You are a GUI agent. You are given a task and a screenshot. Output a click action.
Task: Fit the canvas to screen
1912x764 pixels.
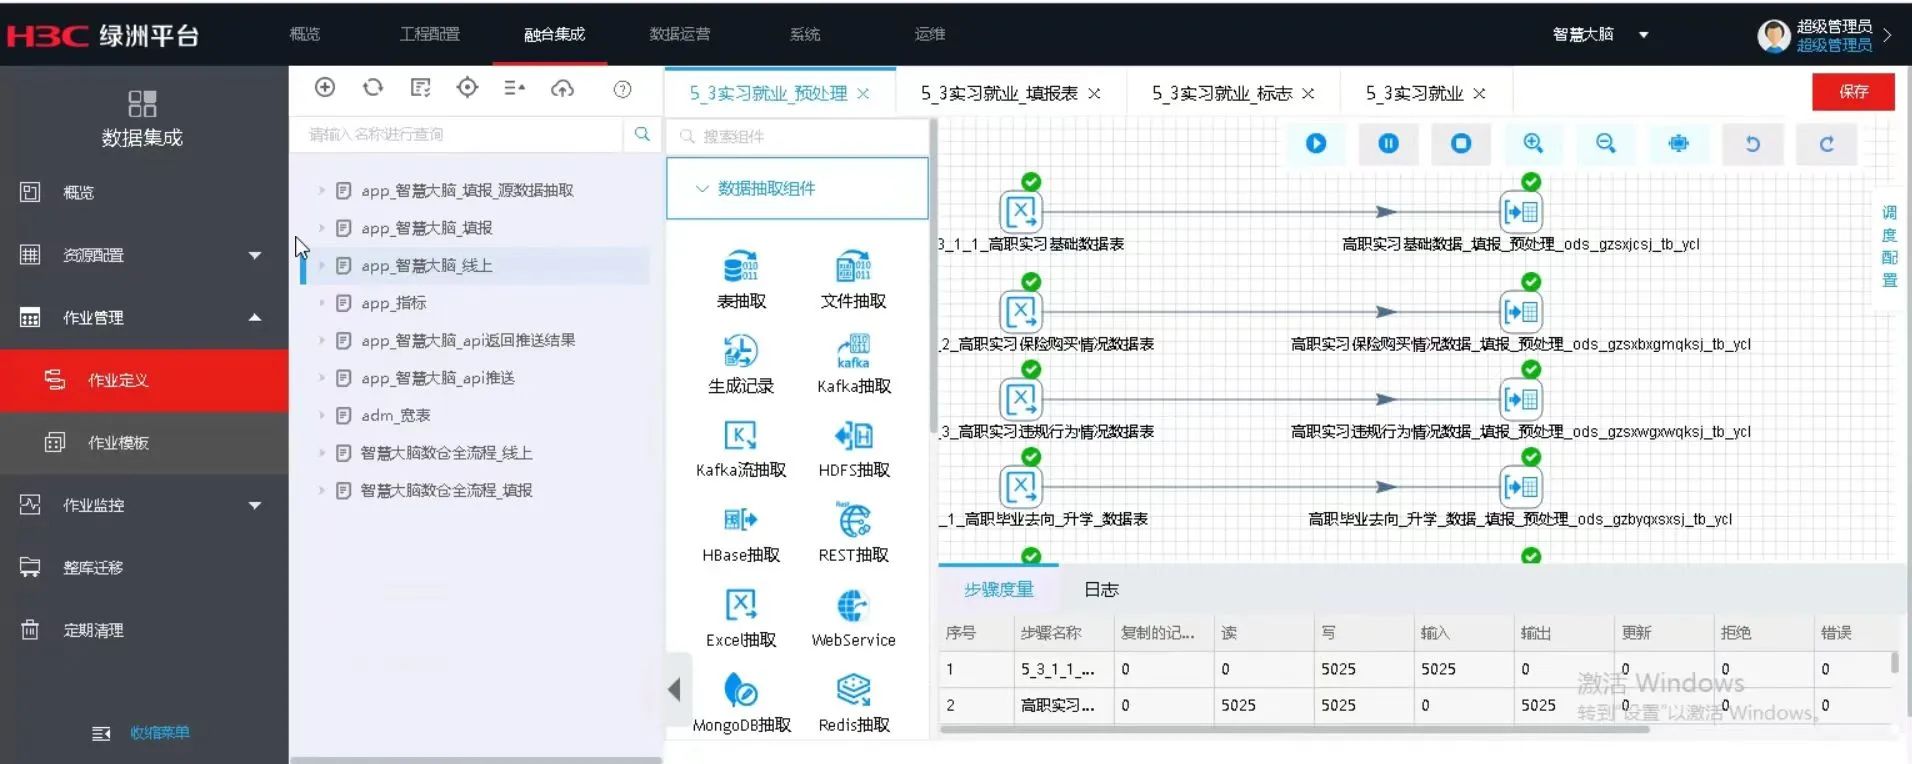[1679, 144]
